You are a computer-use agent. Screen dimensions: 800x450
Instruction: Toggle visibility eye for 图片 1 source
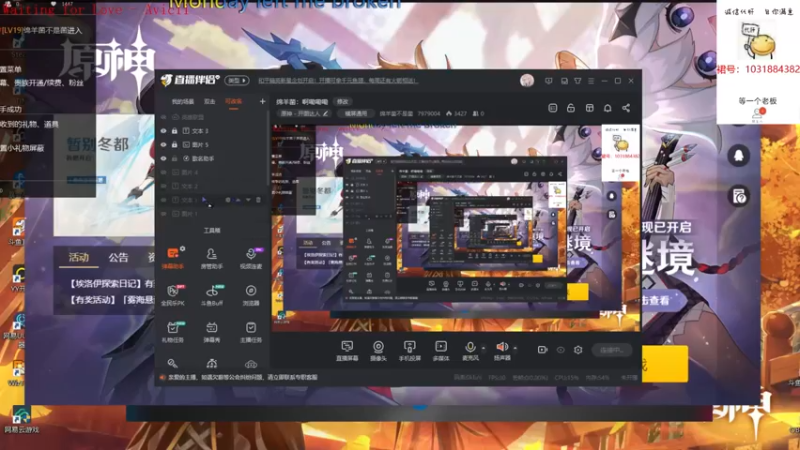163,214
